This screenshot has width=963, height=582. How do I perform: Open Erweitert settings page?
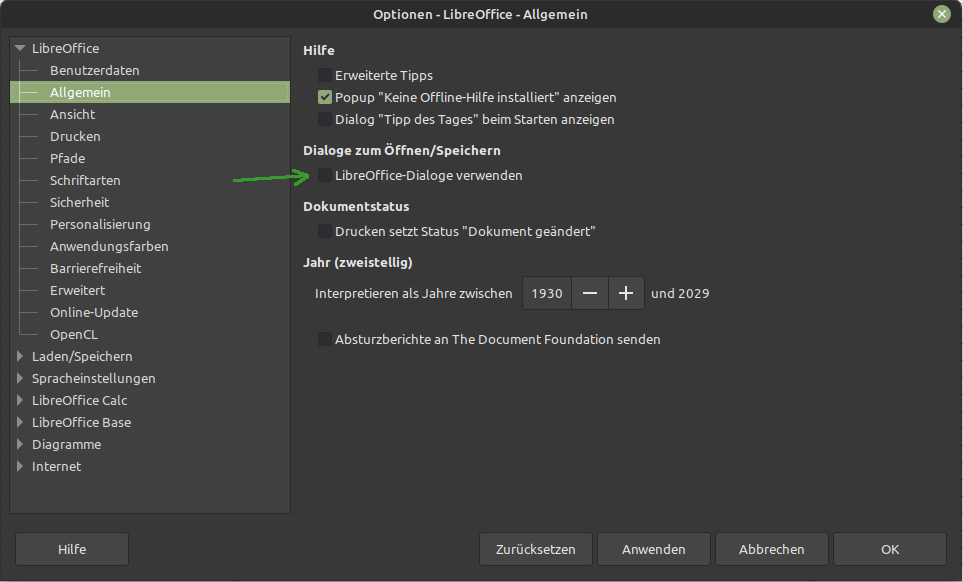[x=77, y=290]
